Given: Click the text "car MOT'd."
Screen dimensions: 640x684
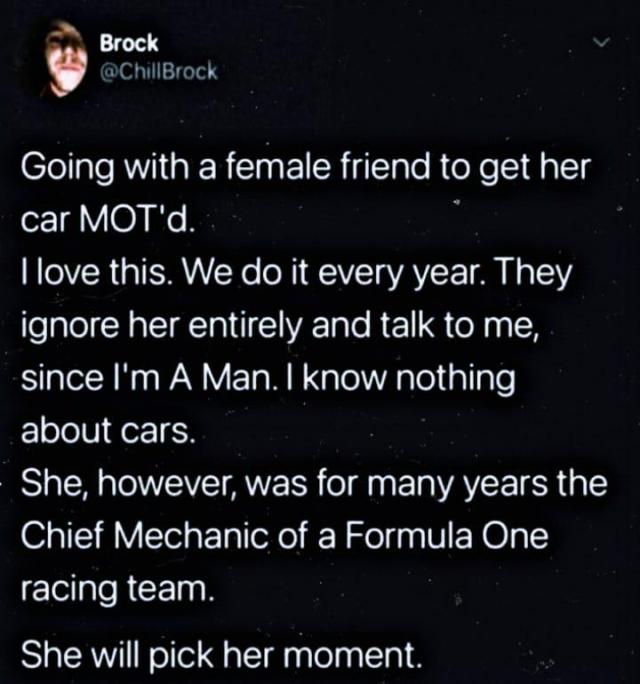Looking at the screenshot, I should coord(107,221).
